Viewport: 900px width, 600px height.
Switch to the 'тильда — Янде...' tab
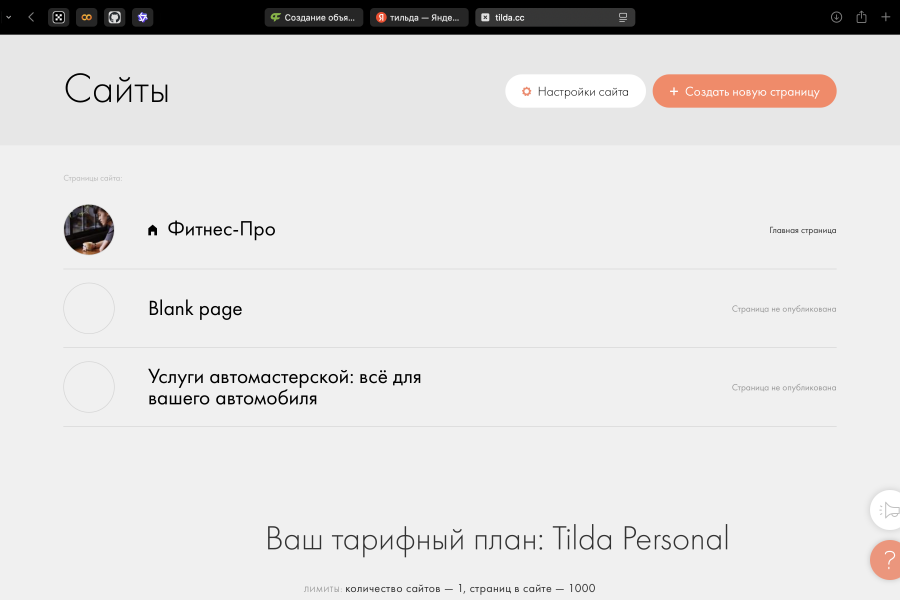click(x=419, y=17)
